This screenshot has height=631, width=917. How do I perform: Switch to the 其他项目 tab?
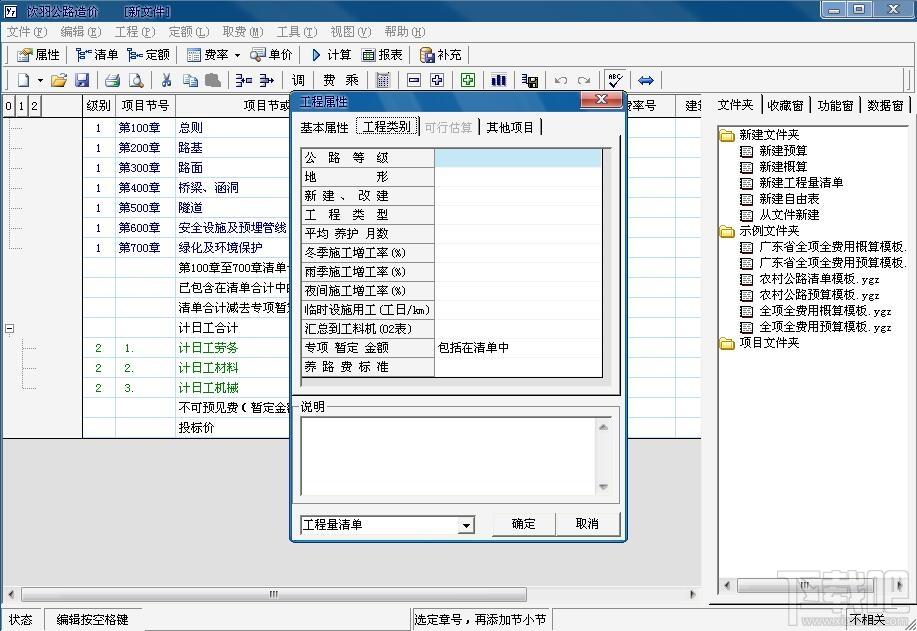point(510,127)
